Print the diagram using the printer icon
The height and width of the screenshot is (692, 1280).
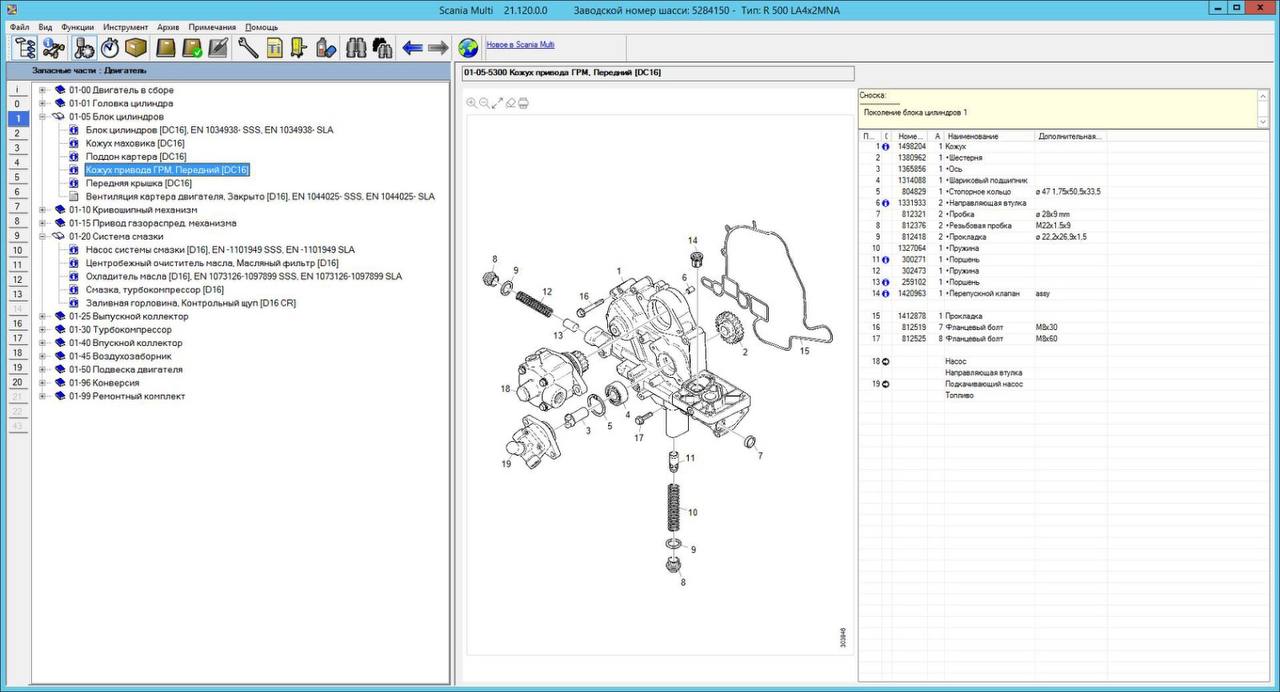coord(523,103)
